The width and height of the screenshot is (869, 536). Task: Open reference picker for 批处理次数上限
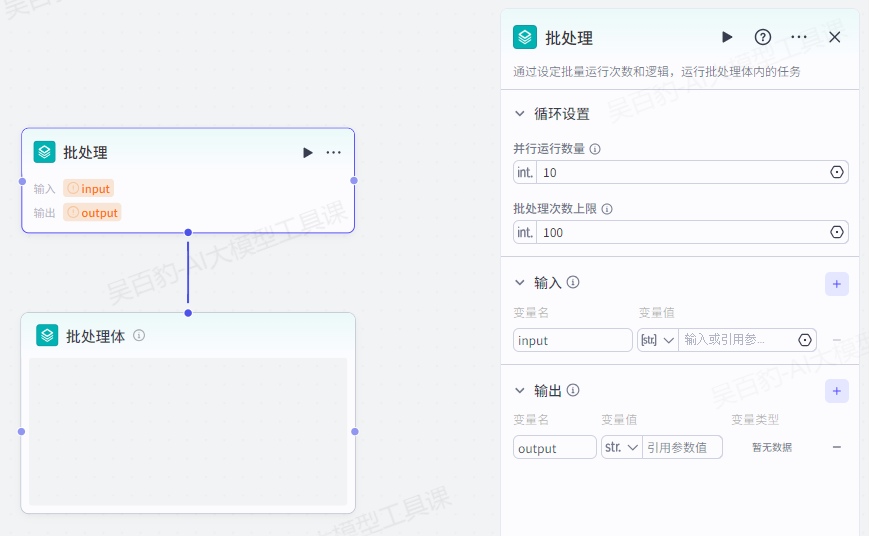(837, 232)
